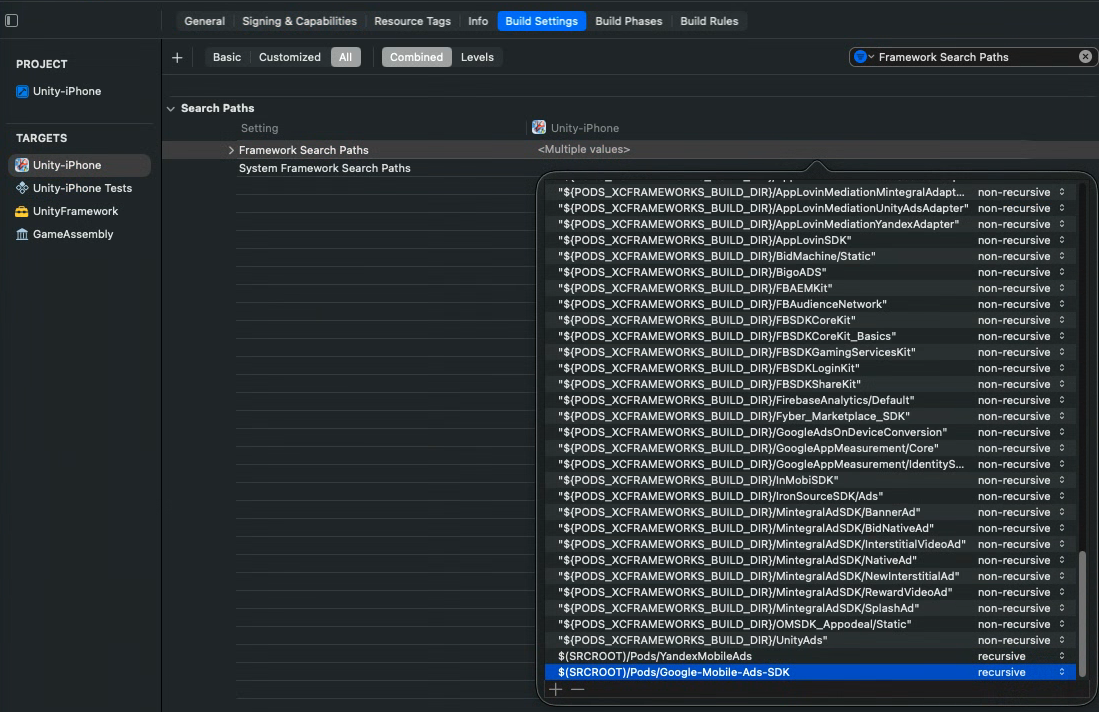The image size is (1099, 712).
Task: Select the MintegralAdSDK/NativeAd path row
Action: pos(810,560)
